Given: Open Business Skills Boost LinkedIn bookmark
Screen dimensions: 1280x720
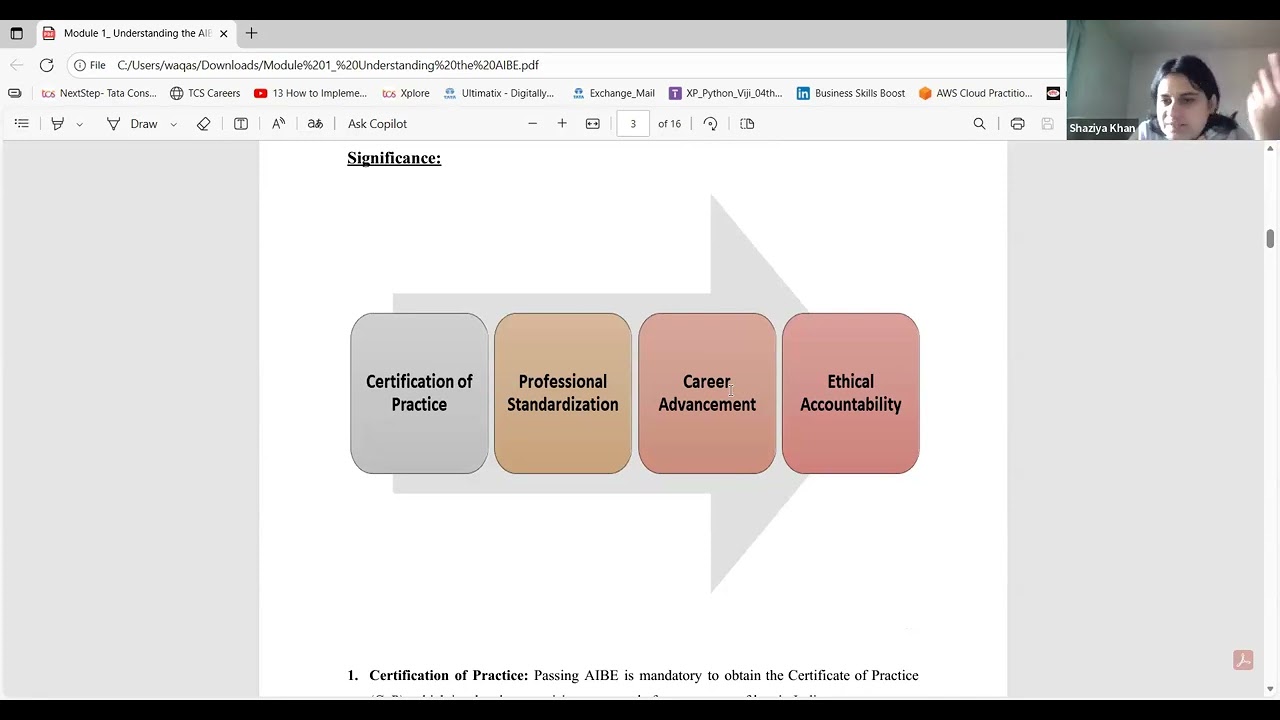Looking at the screenshot, I should click(850, 93).
